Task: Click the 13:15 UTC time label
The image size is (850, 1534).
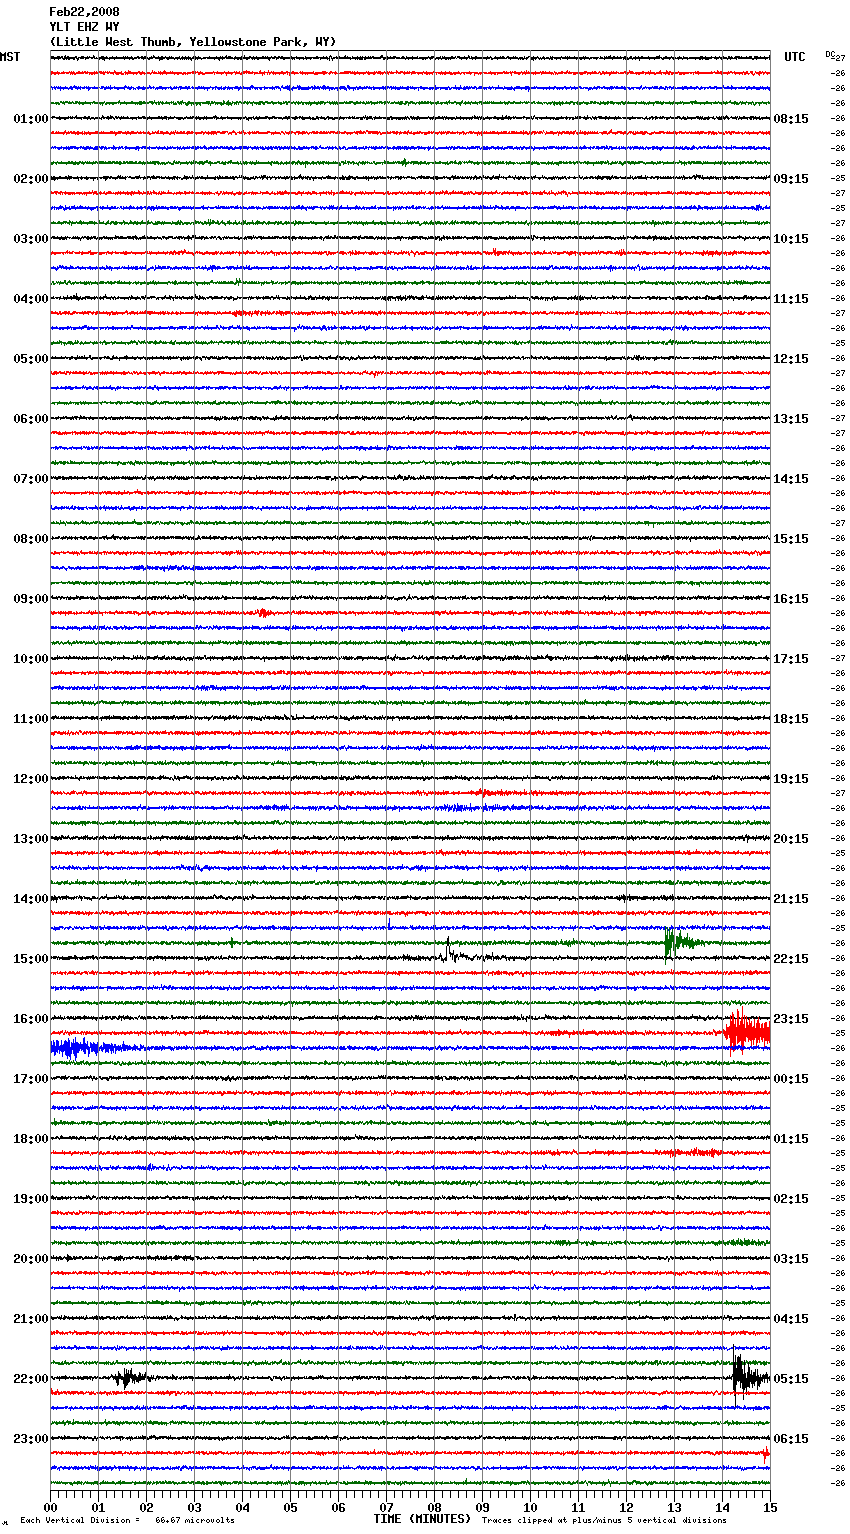Action: (791, 419)
